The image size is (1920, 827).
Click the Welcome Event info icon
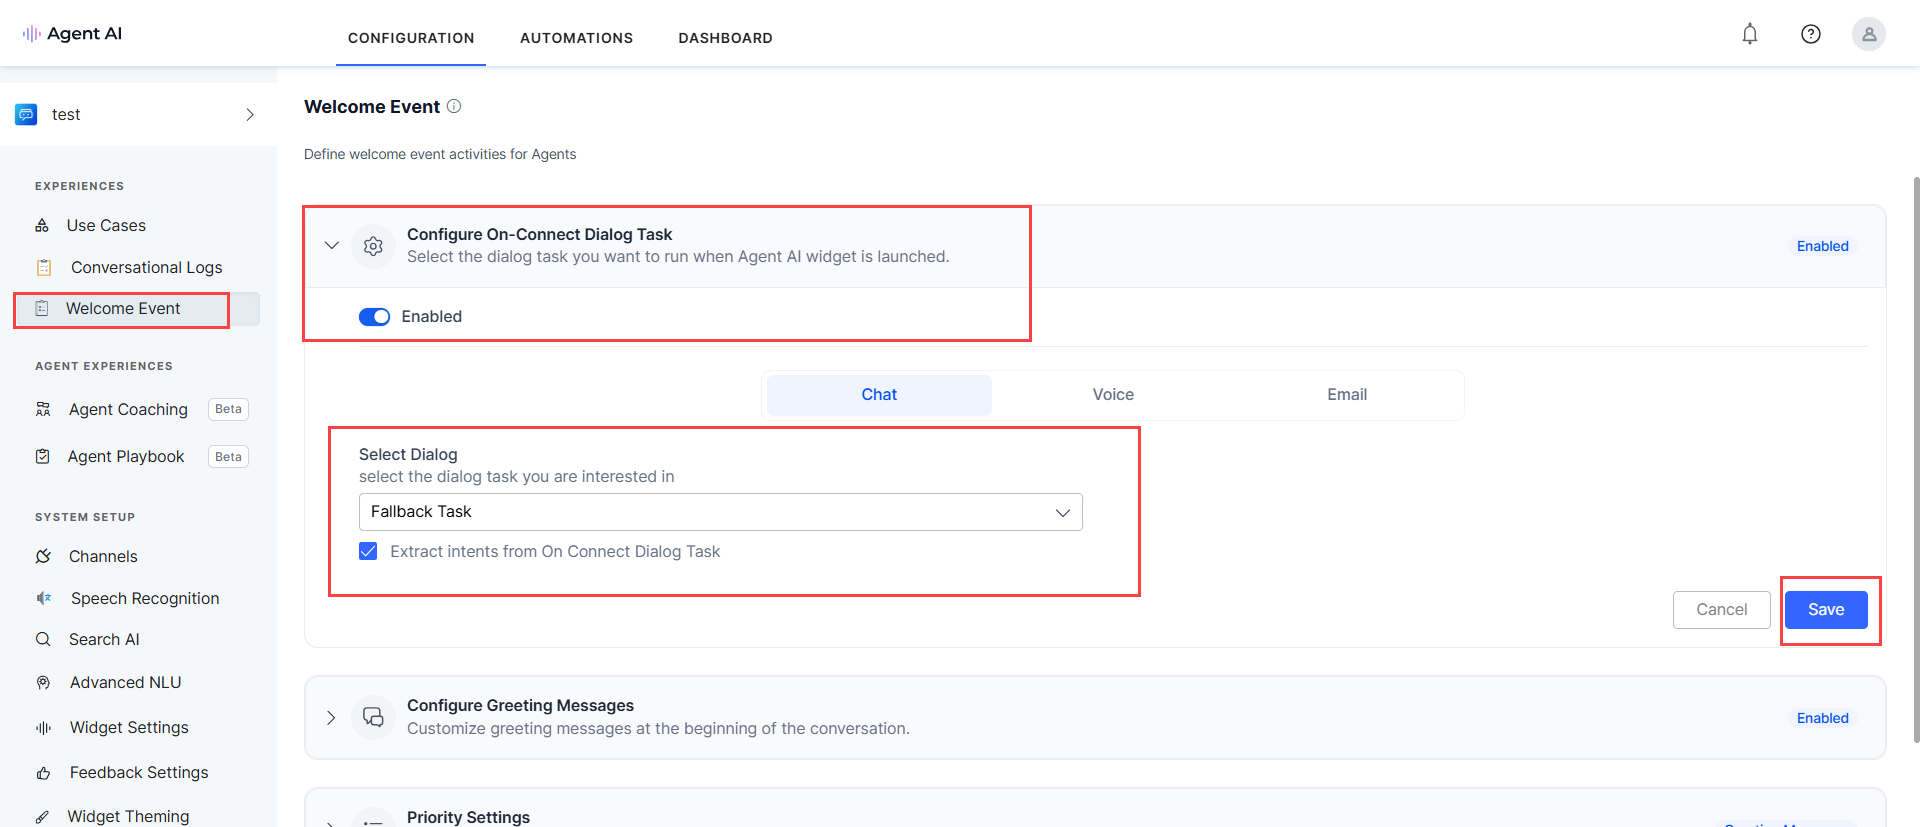pyautogui.click(x=454, y=106)
